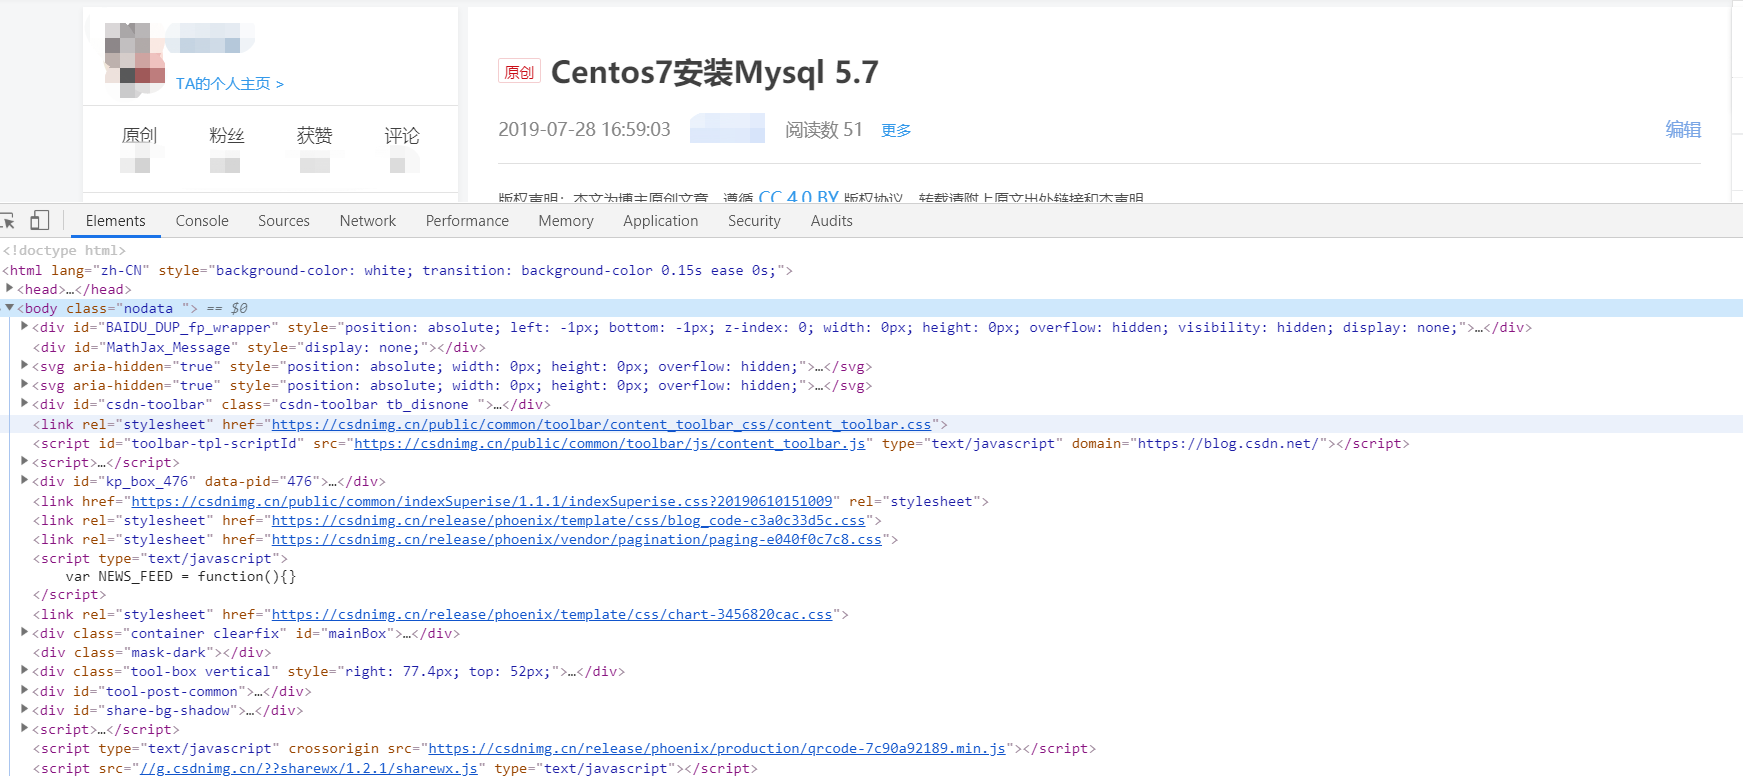Select the toolbar-tpl-scriptId script line
The width and height of the screenshot is (1743, 776).
click(721, 443)
